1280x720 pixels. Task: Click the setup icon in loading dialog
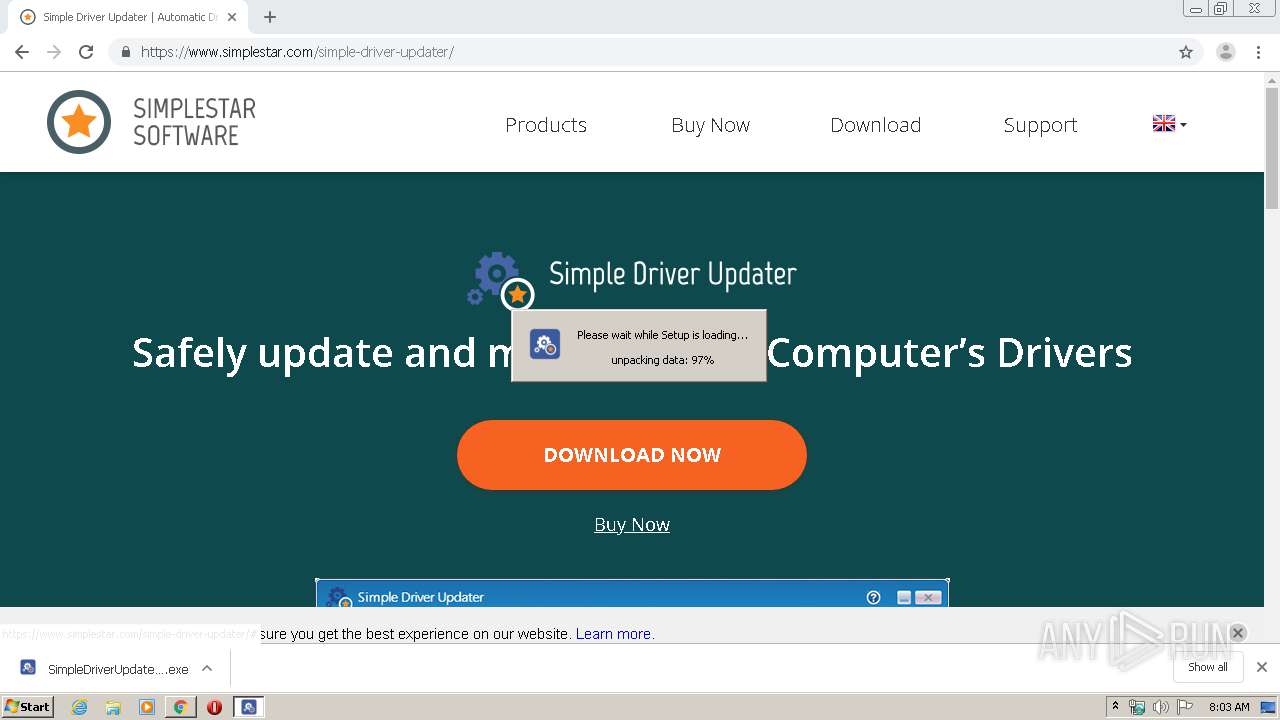(x=545, y=345)
